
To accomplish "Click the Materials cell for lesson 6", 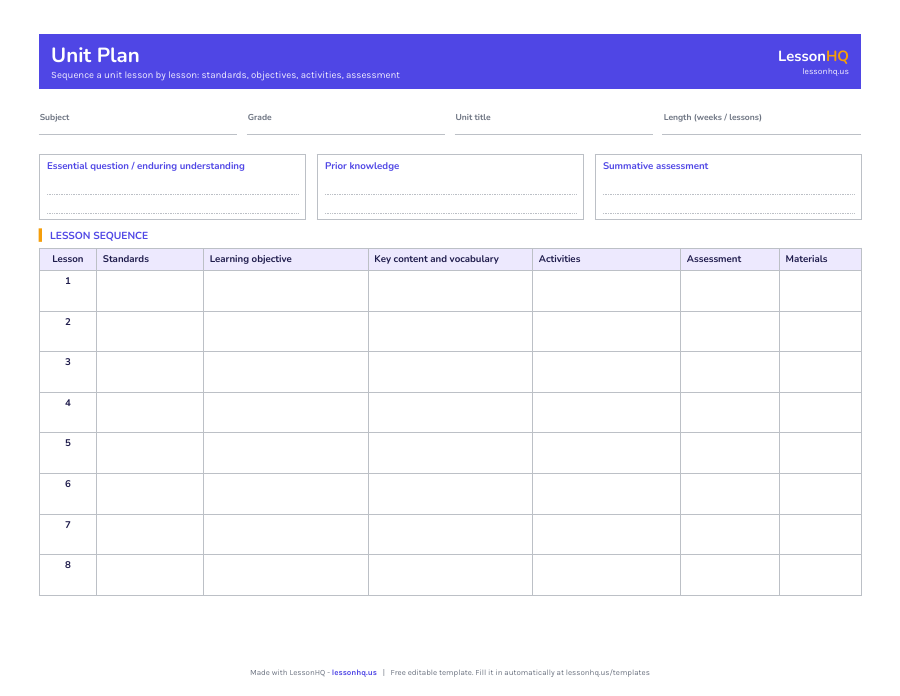I will [x=820, y=493].
